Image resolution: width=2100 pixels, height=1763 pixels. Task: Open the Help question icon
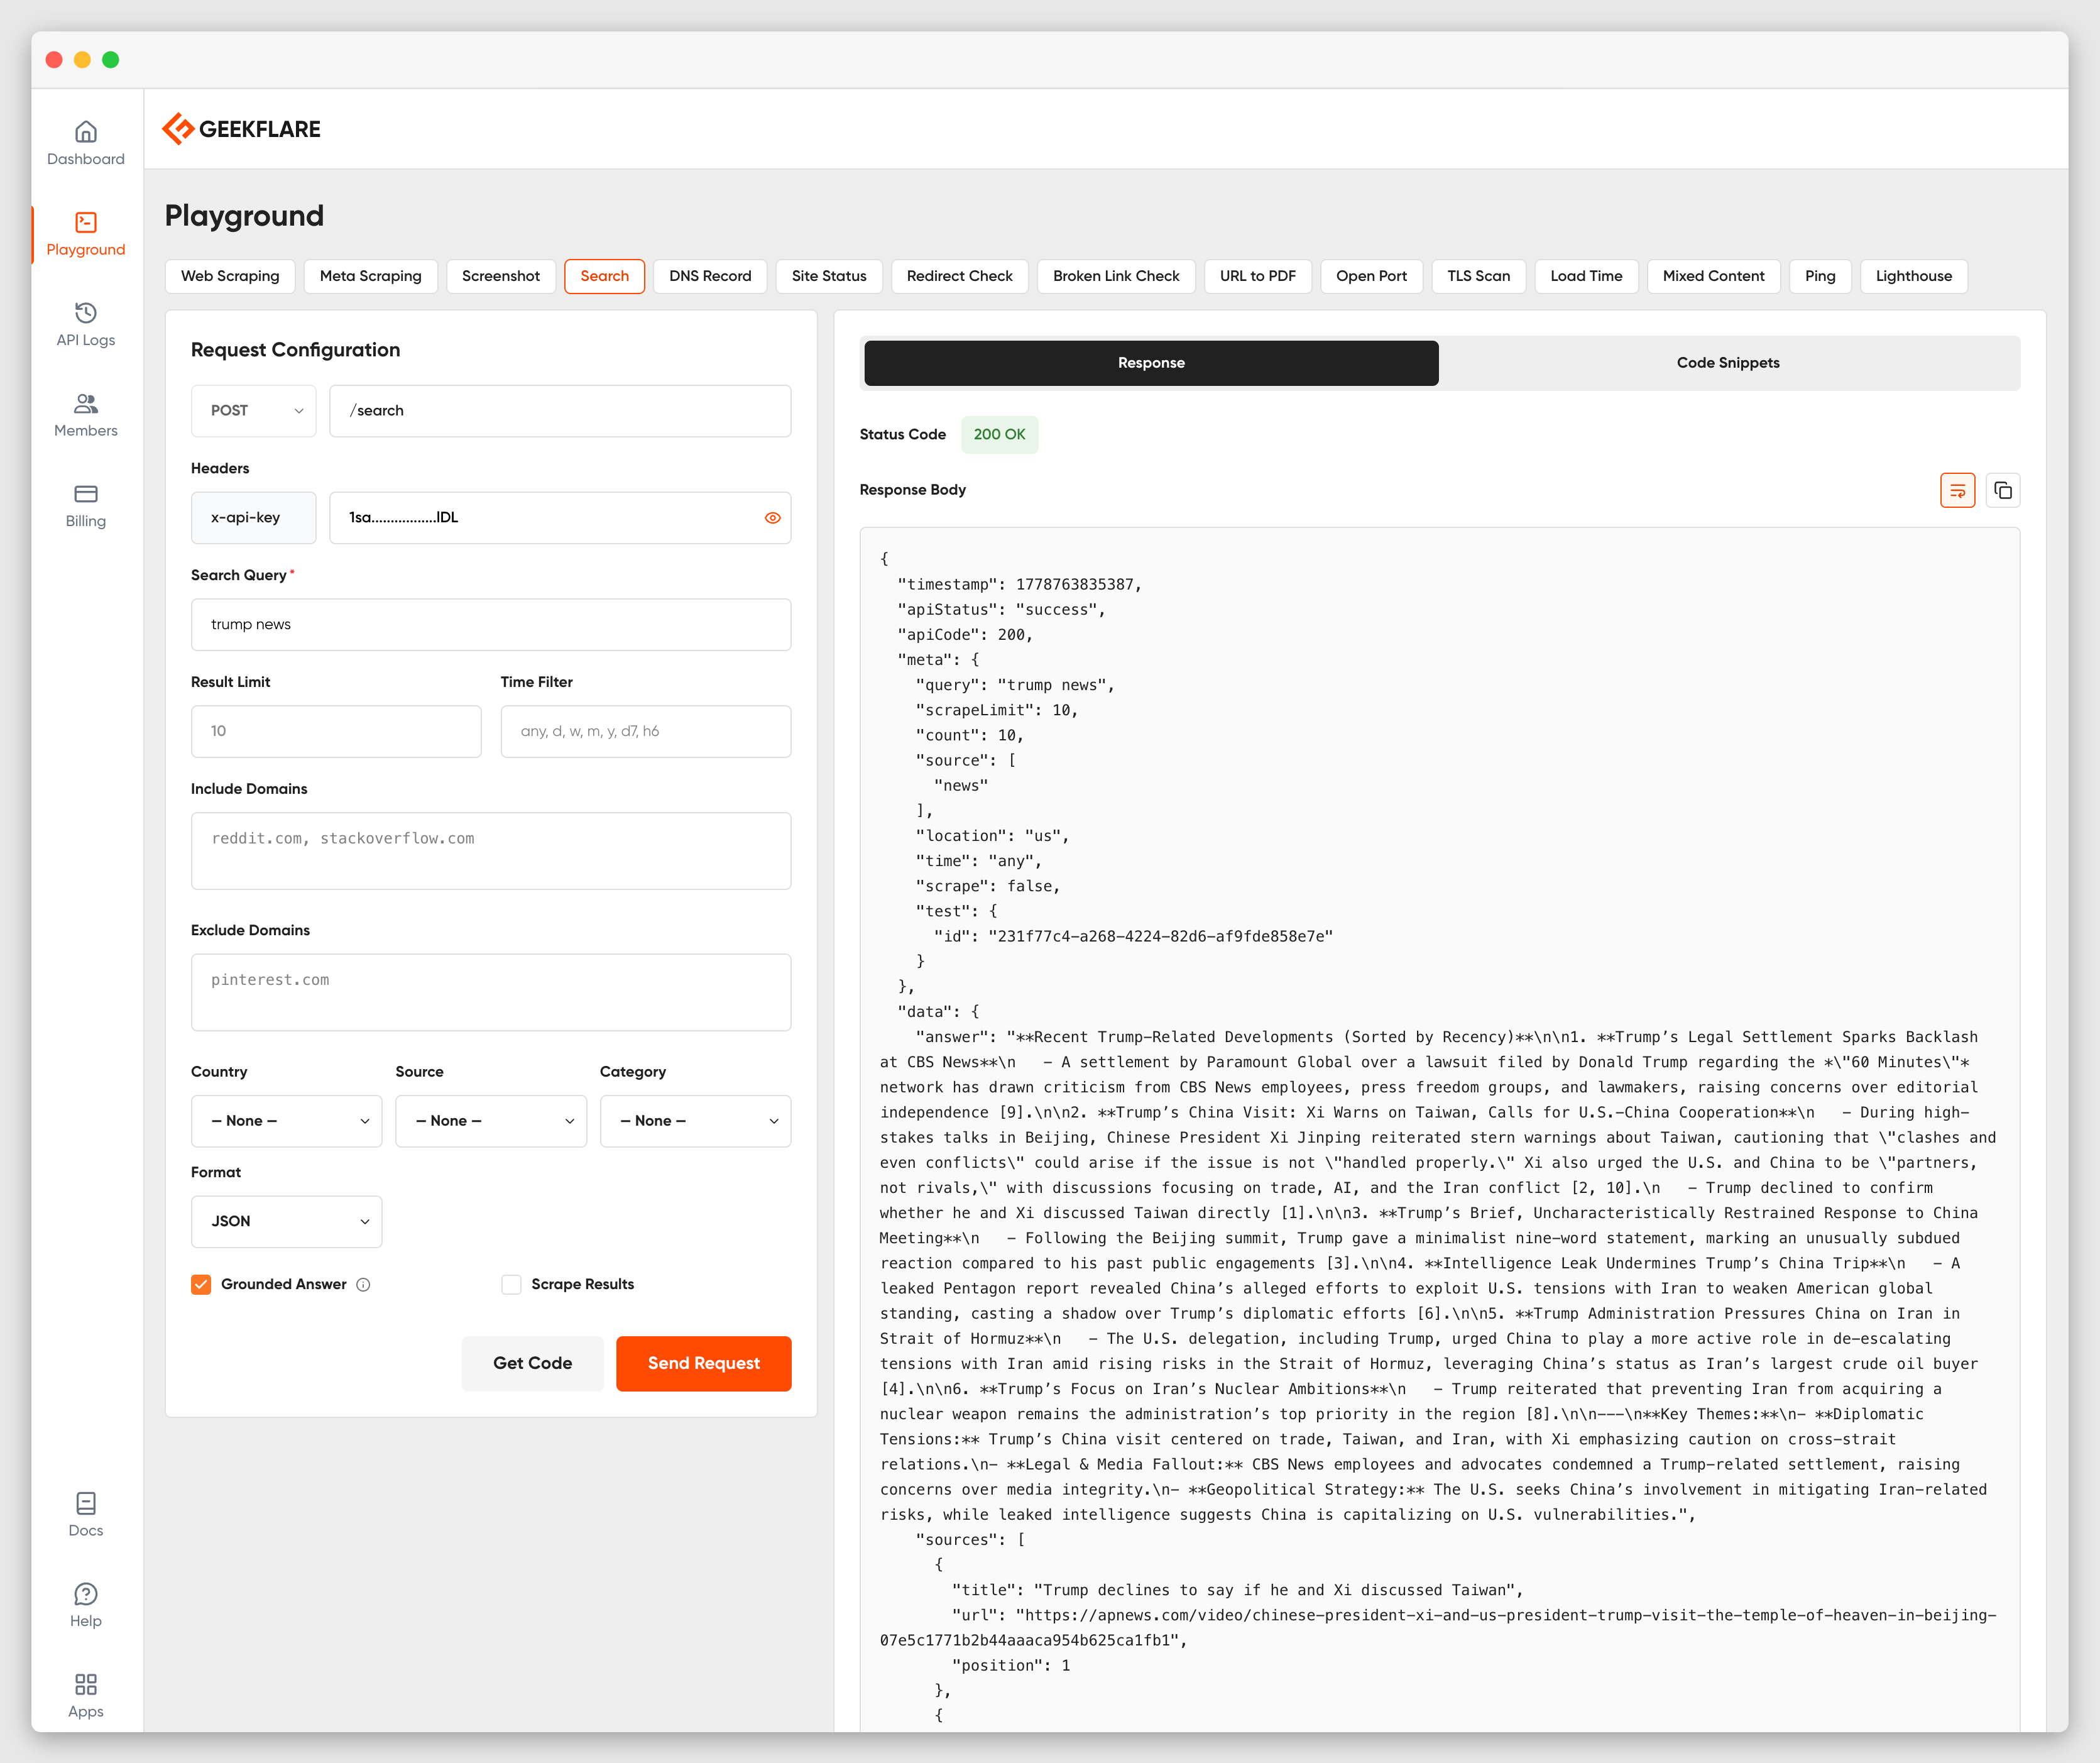[86, 1594]
